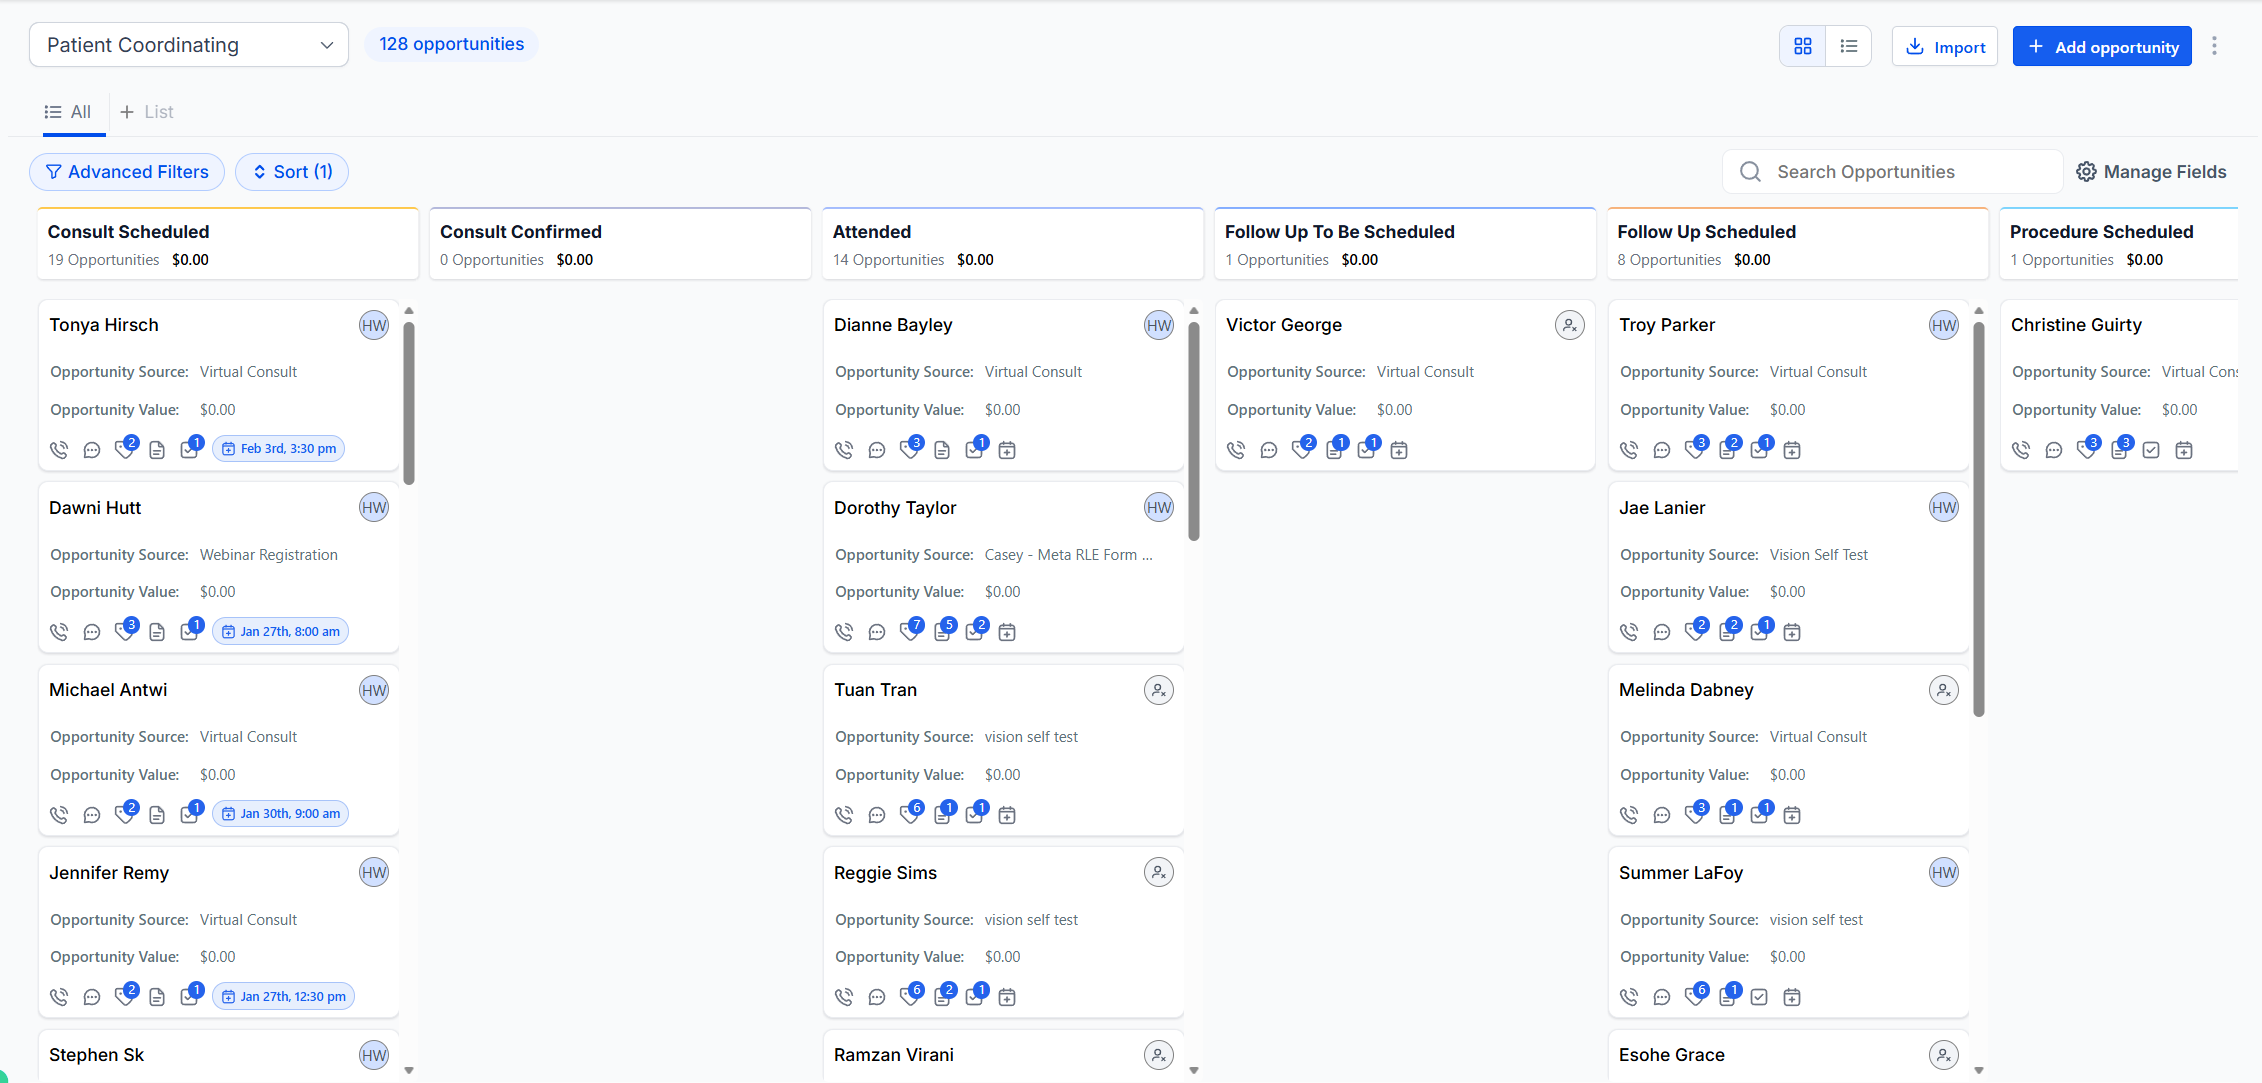
Task: Click the Manage Fields gear icon
Action: coord(2086,172)
